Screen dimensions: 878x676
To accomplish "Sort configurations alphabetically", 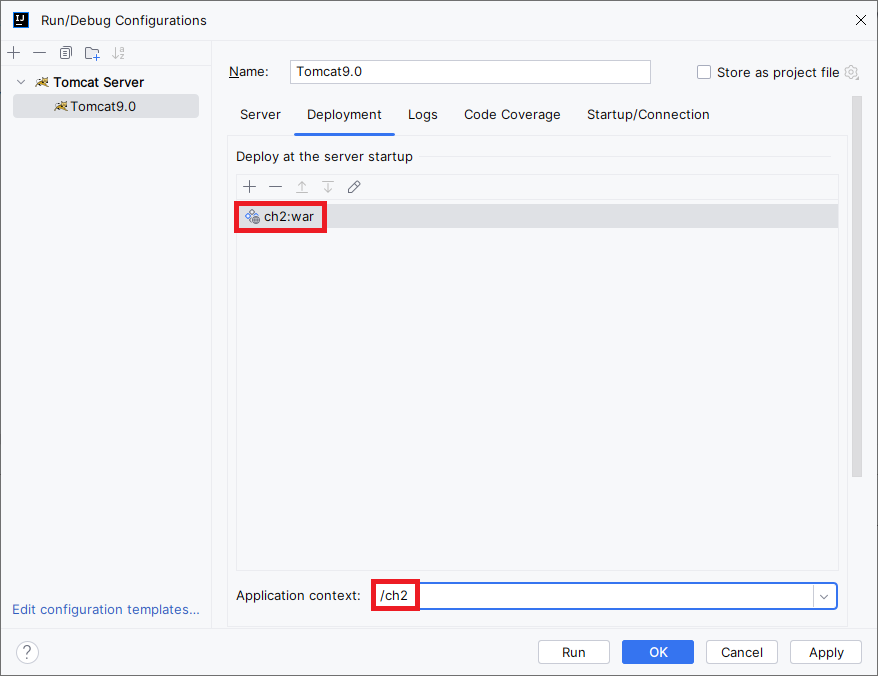I will click(x=118, y=53).
